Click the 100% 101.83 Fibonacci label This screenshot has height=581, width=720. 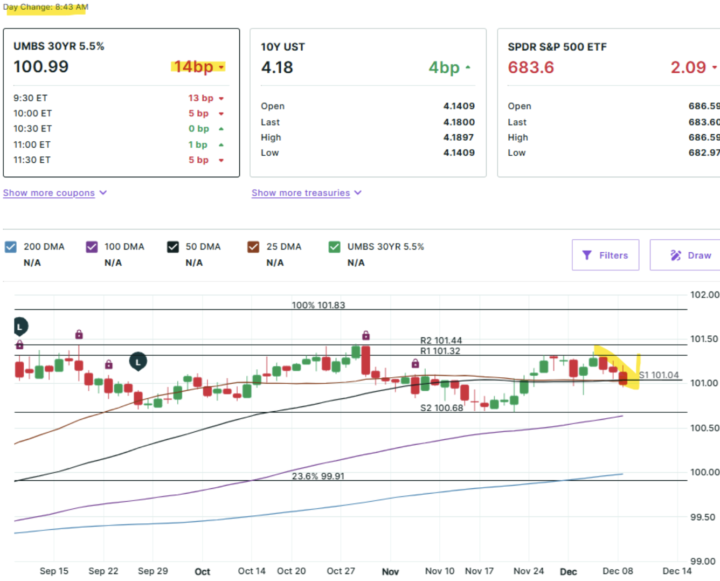[x=318, y=305]
